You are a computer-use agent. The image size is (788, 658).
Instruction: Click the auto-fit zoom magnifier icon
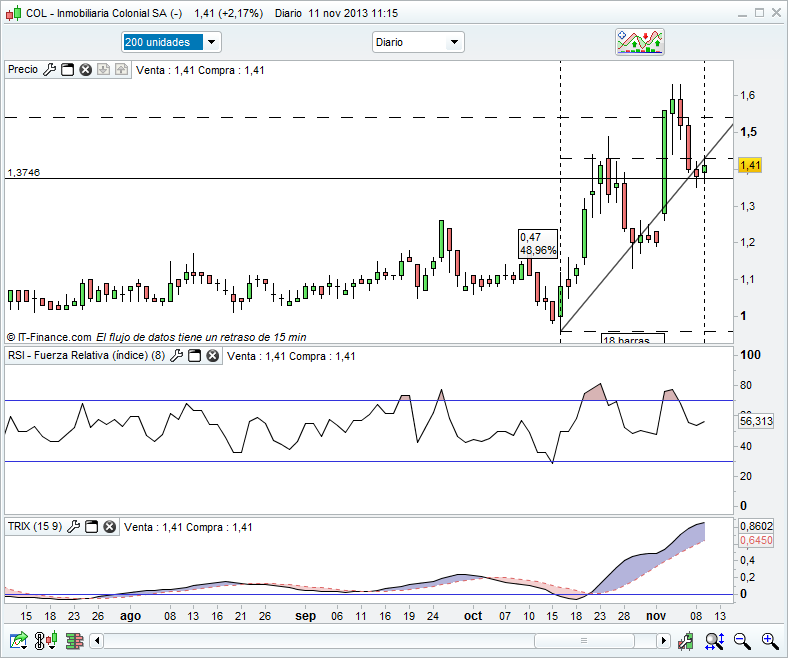click(715, 640)
